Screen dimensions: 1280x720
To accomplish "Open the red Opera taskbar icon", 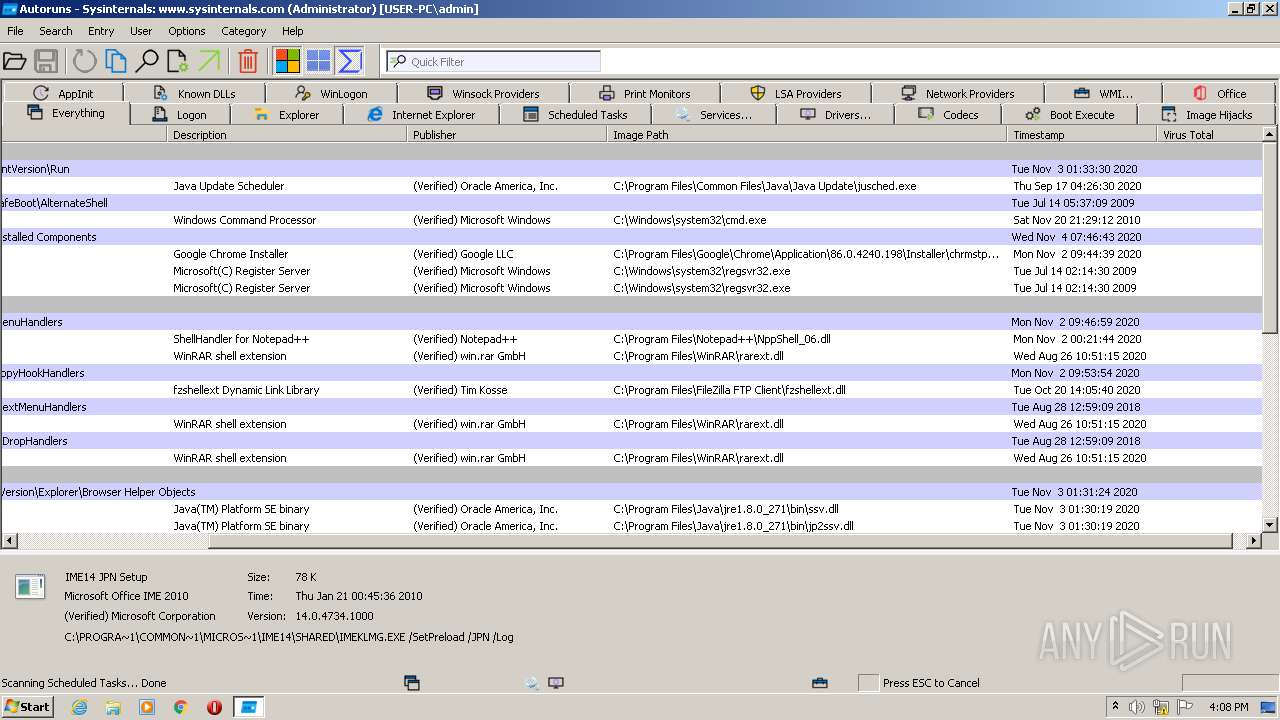I will (214, 707).
